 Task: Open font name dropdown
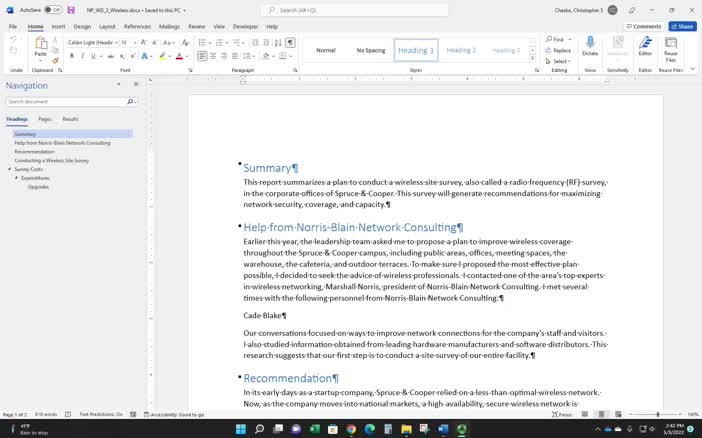coord(116,43)
